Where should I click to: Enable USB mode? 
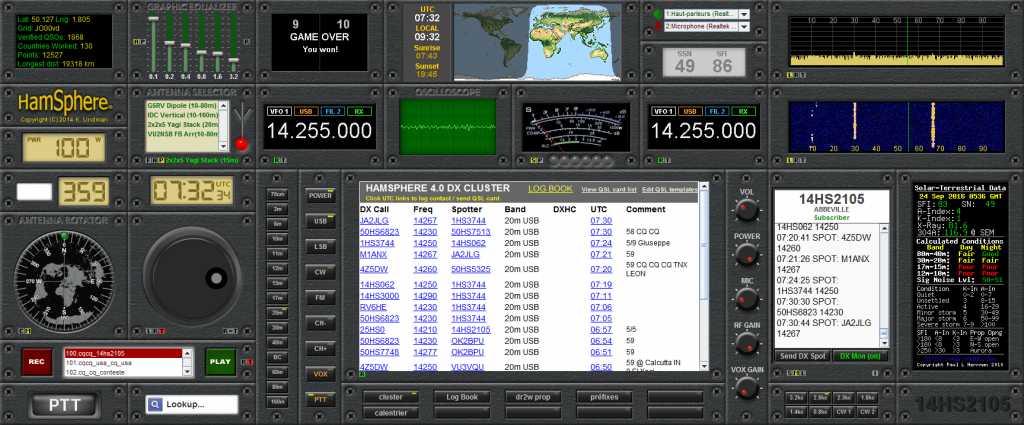(321, 221)
